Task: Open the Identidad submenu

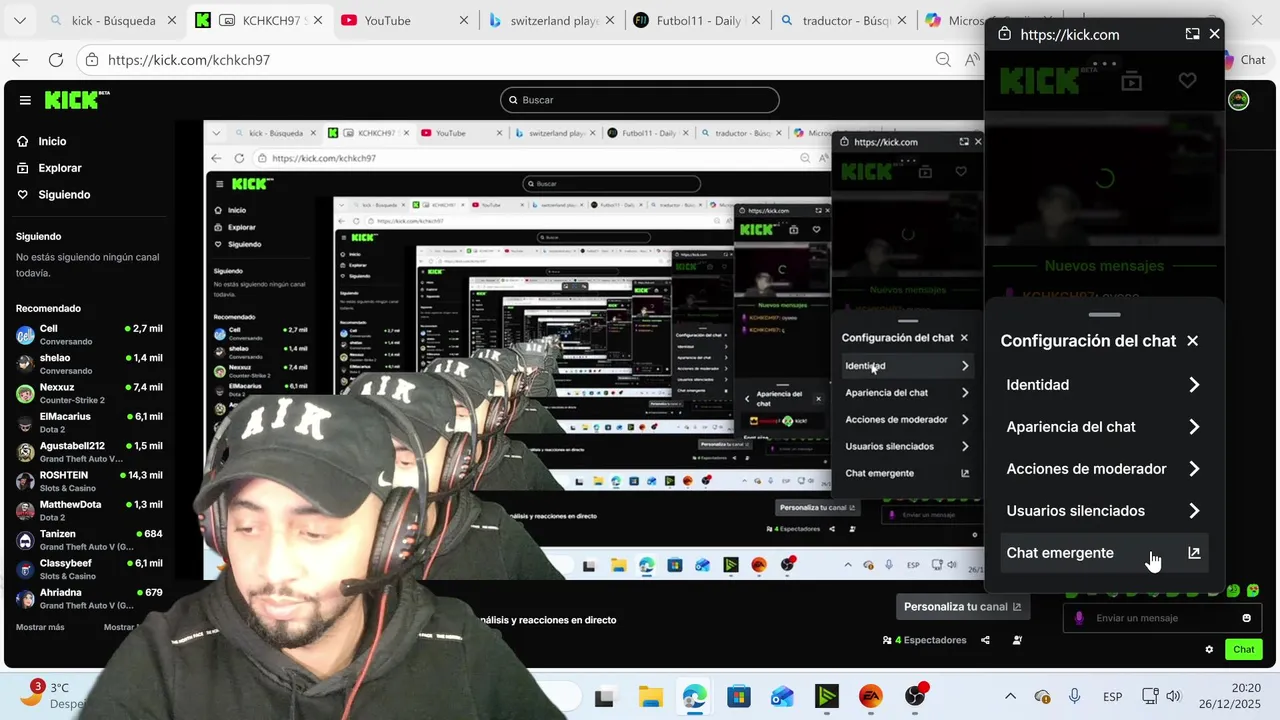Action: click(x=1103, y=385)
